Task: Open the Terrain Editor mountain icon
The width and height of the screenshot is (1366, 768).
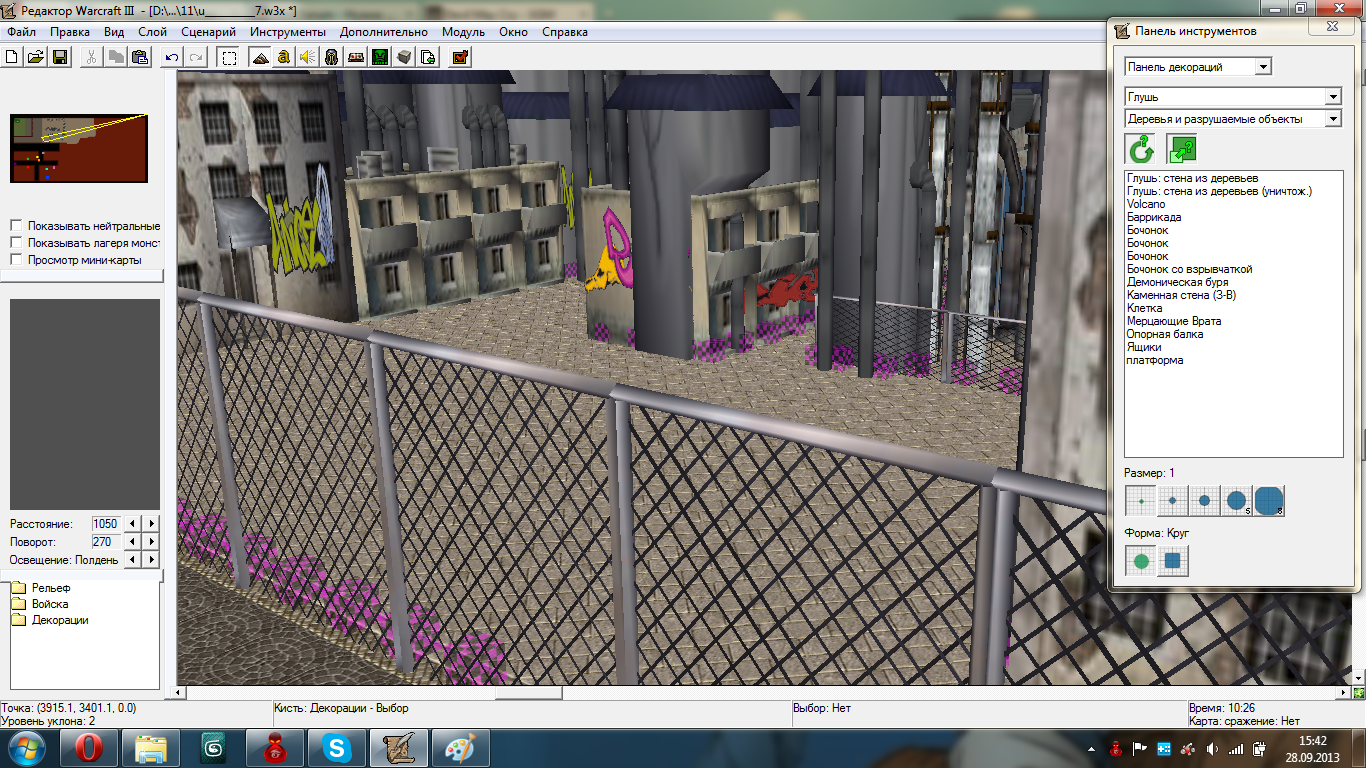Action: (x=260, y=57)
